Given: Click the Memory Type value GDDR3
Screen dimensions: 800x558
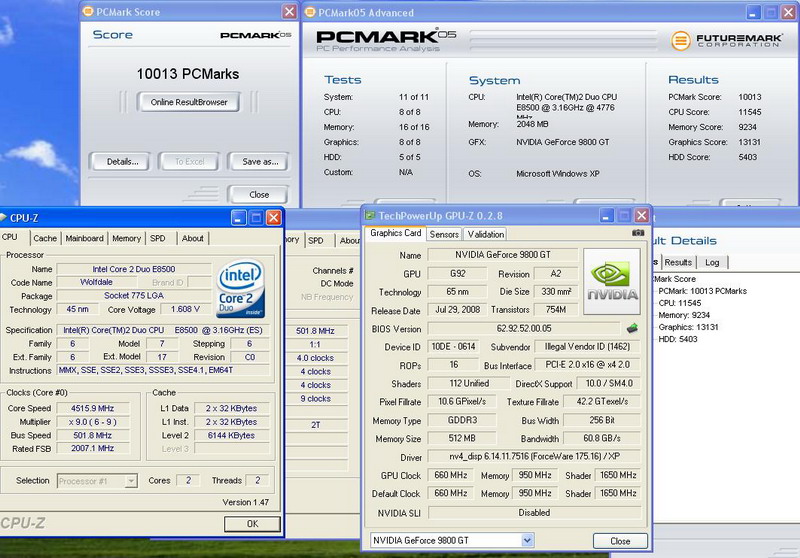Looking at the screenshot, I should click(462, 420).
